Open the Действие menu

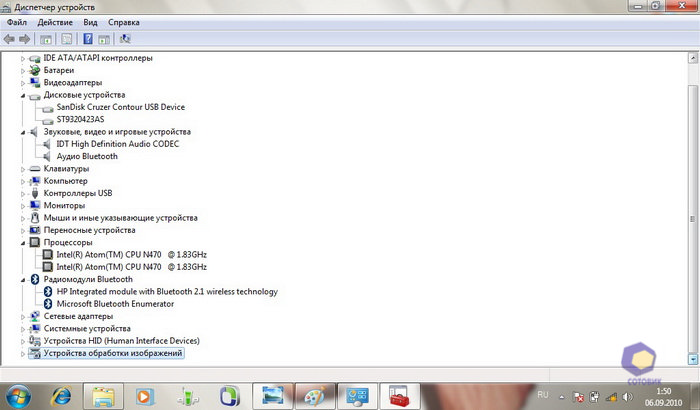(54, 21)
